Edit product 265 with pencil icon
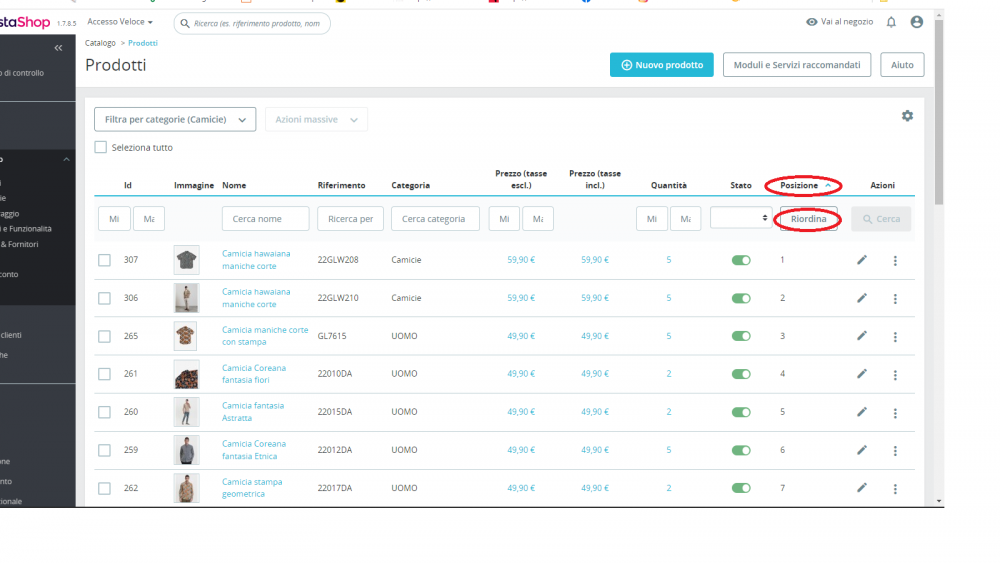Viewport: 1000px width, 563px height. (862, 335)
